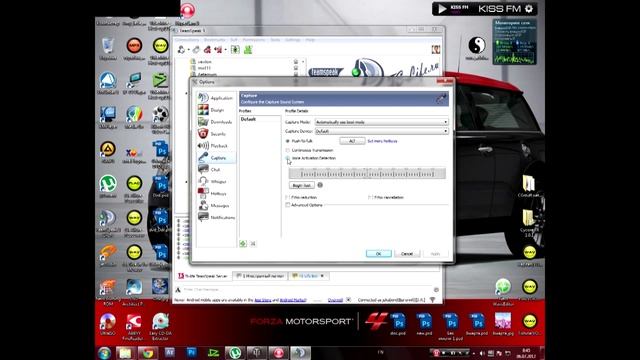Open the uTorrent desktop shortcut
The width and height of the screenshot is (640, 360).
click(108, 187)
